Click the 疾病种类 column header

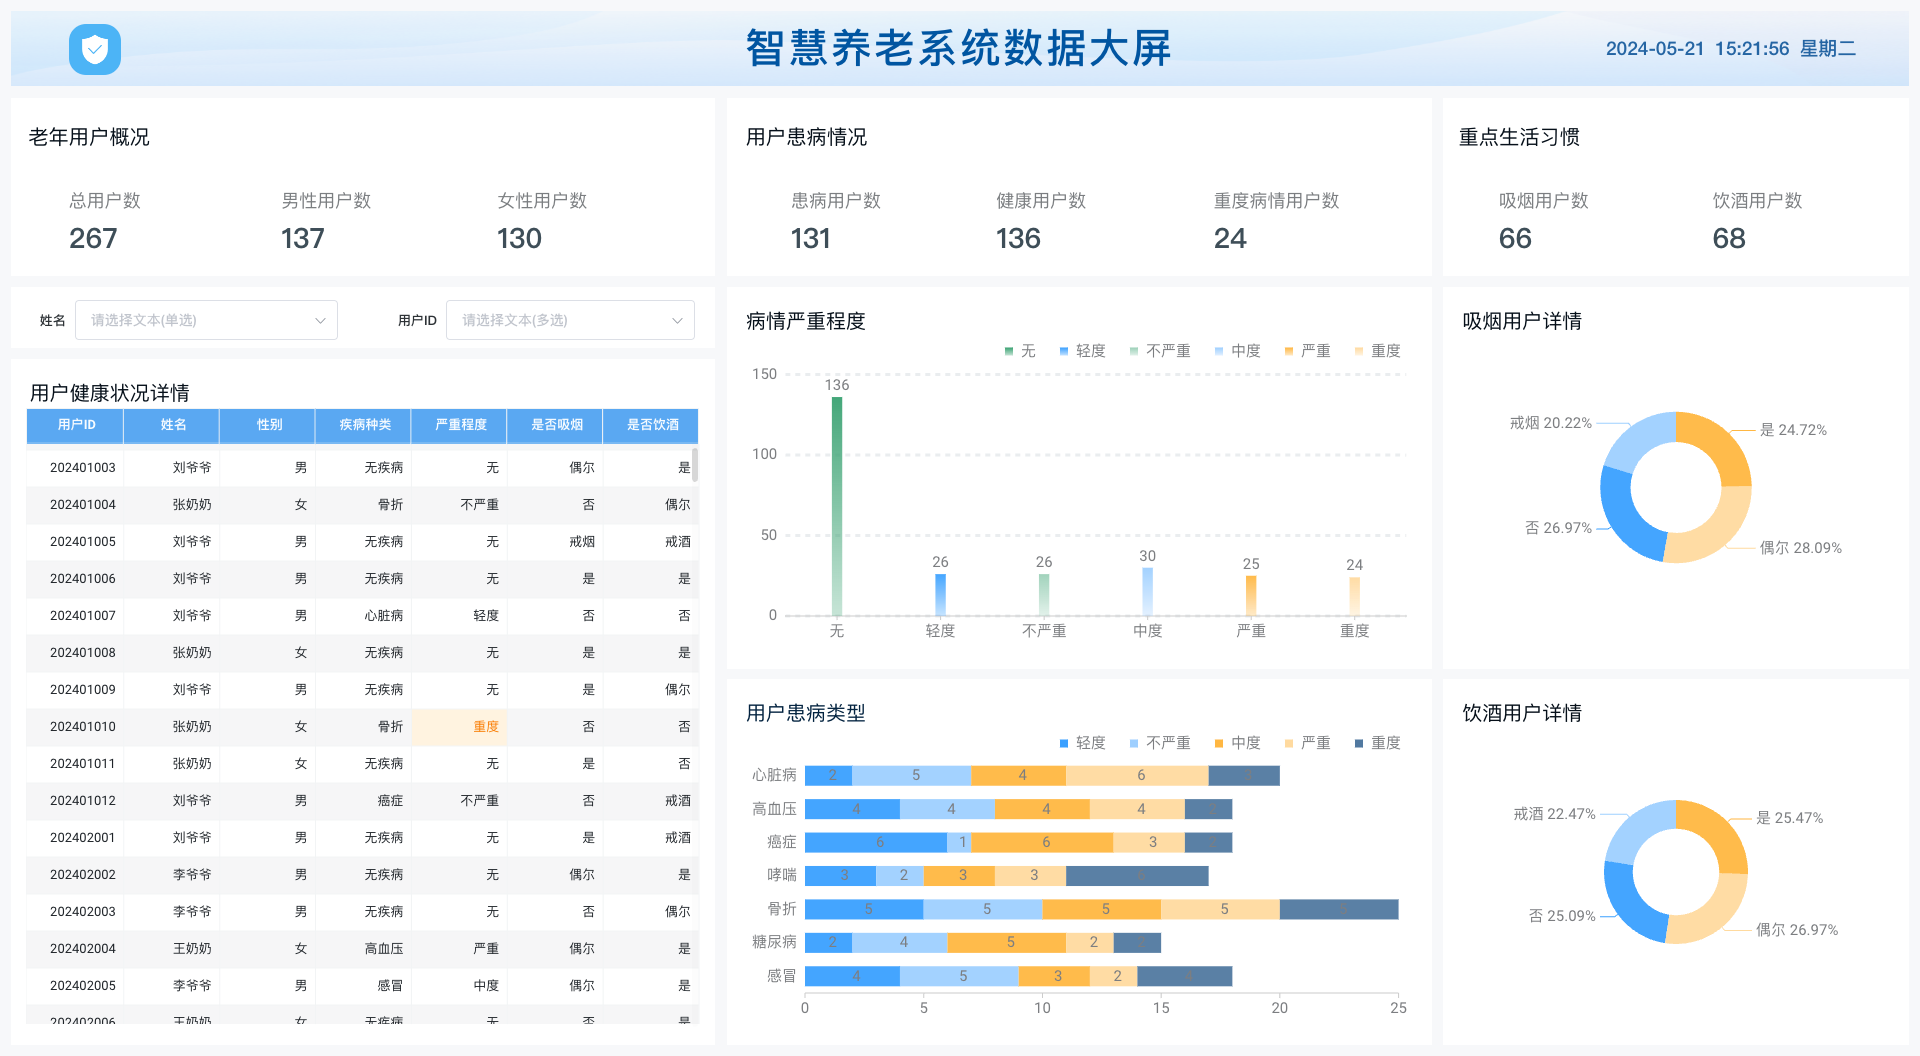point(364,425)
